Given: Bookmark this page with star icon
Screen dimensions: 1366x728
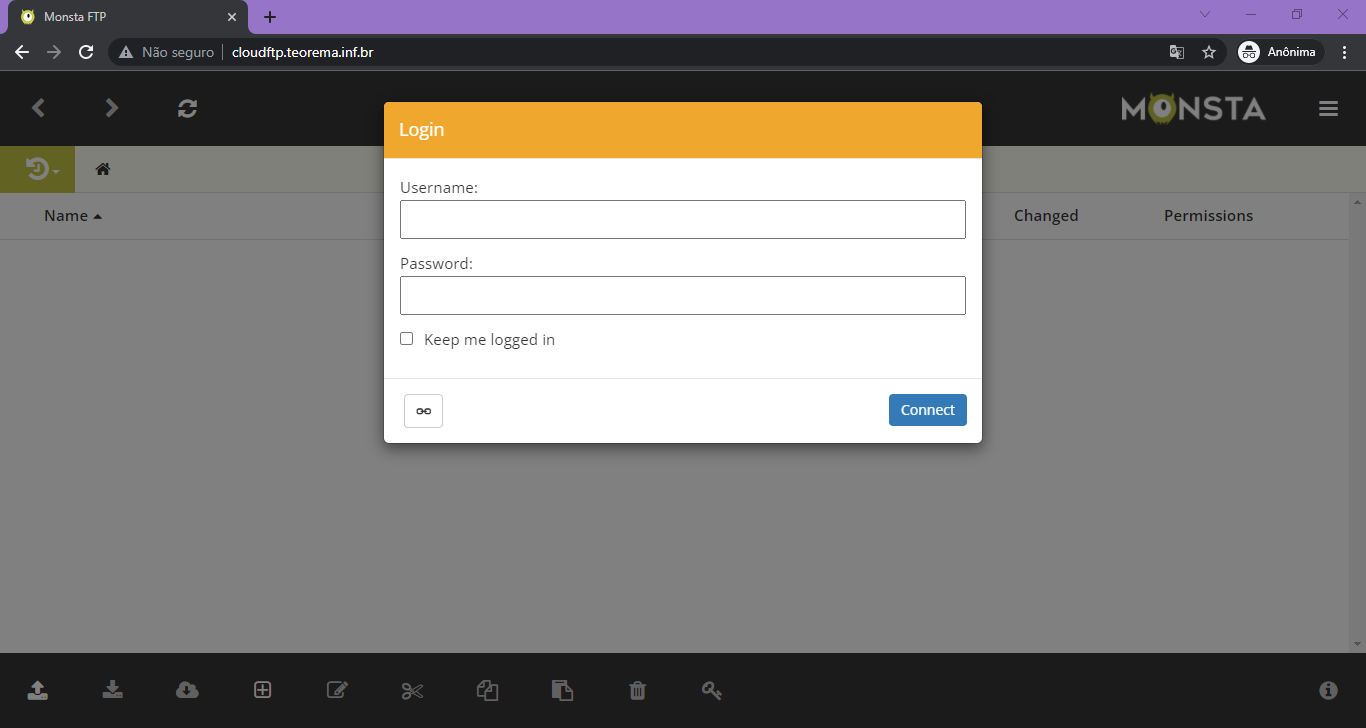Looking at the screenshot, I should pos(1209,52).
